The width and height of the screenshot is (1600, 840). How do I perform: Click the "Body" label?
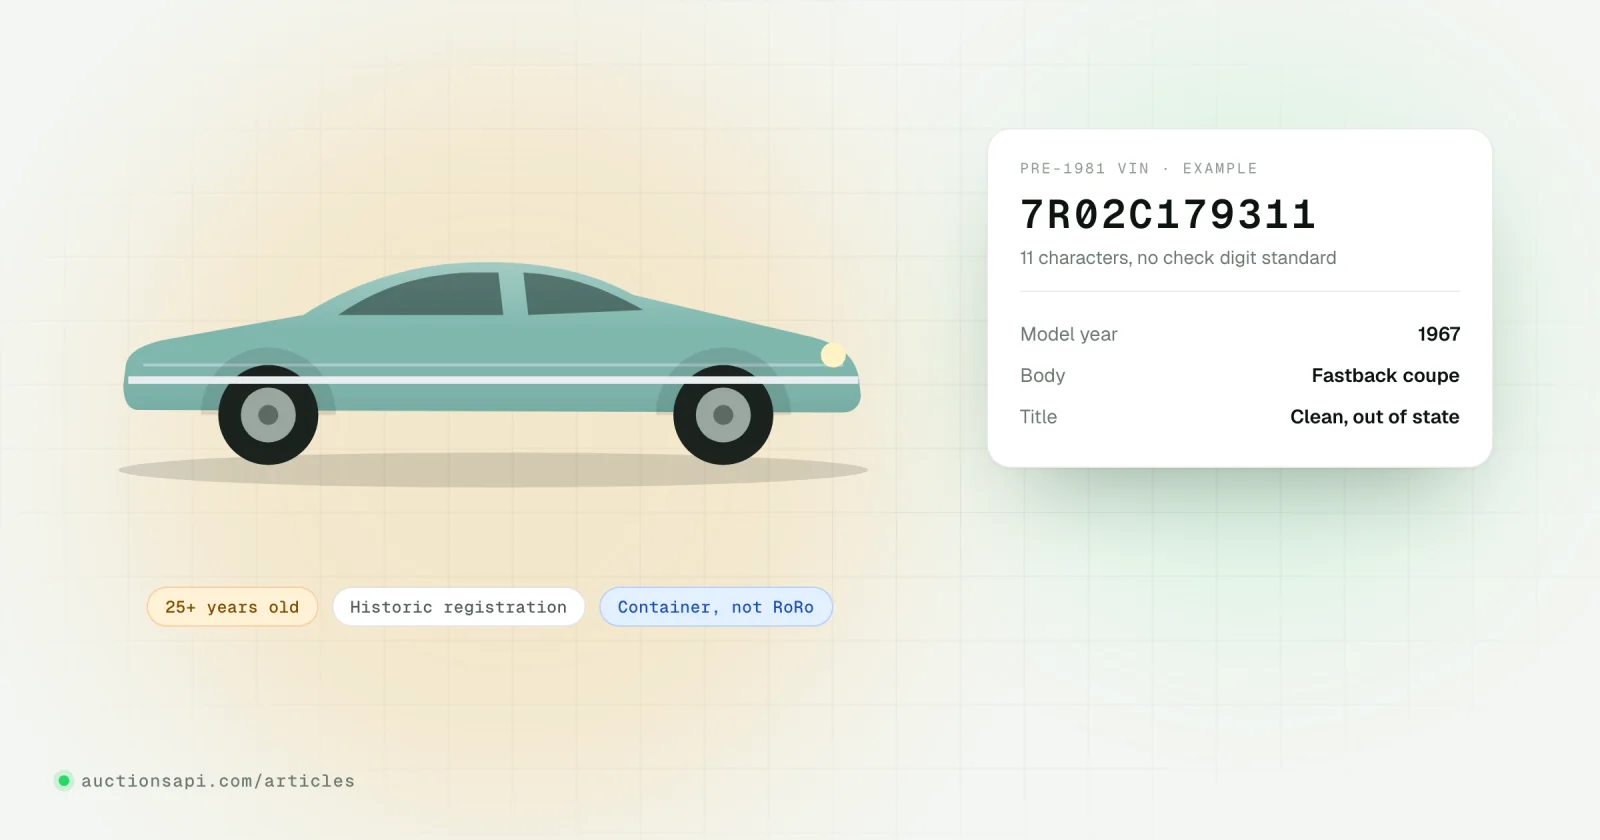[x=1043, y=376]
